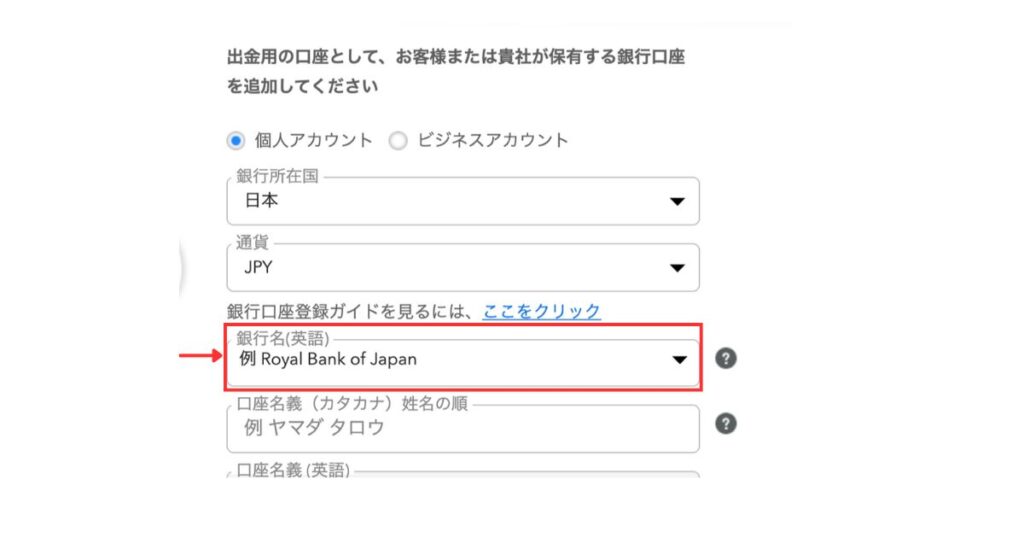
Task: Open help icon beside 口座名義（カタカナ）field
Action: pos(726,424)
